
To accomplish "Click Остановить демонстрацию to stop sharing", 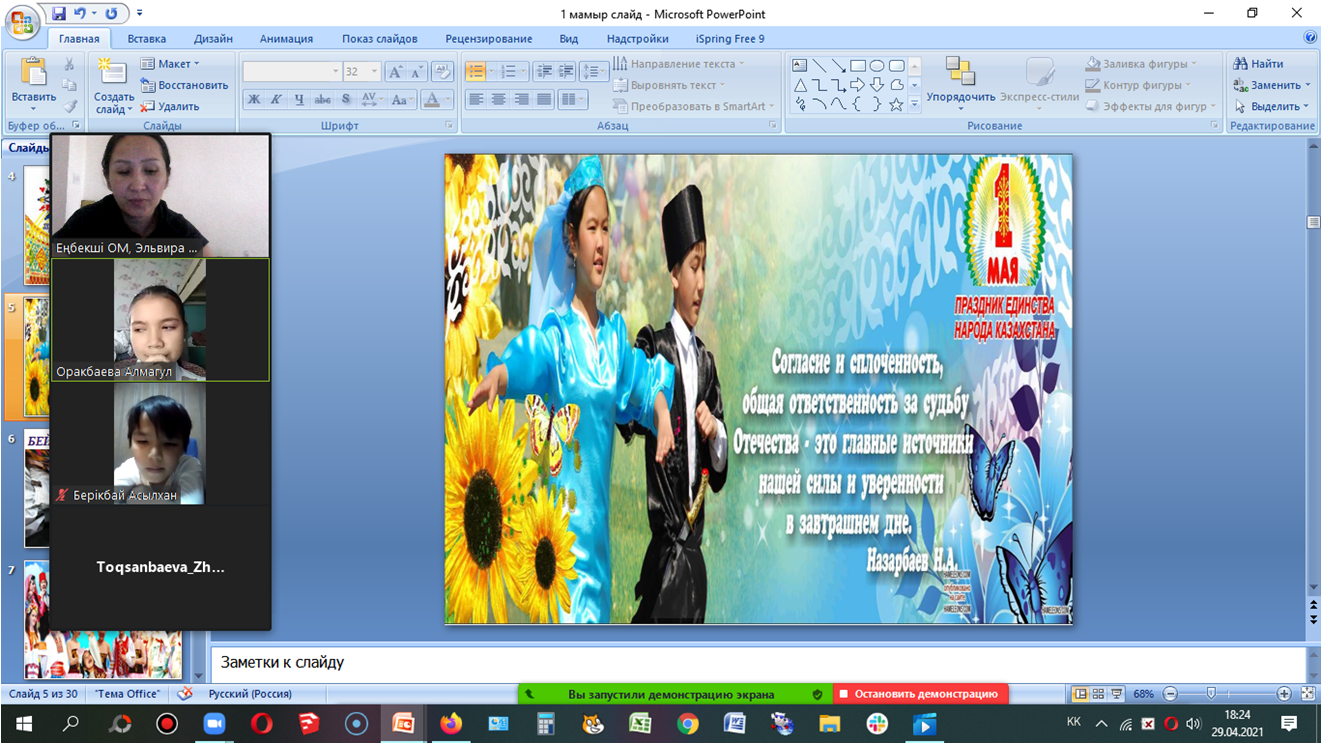I will coord(920,694).
